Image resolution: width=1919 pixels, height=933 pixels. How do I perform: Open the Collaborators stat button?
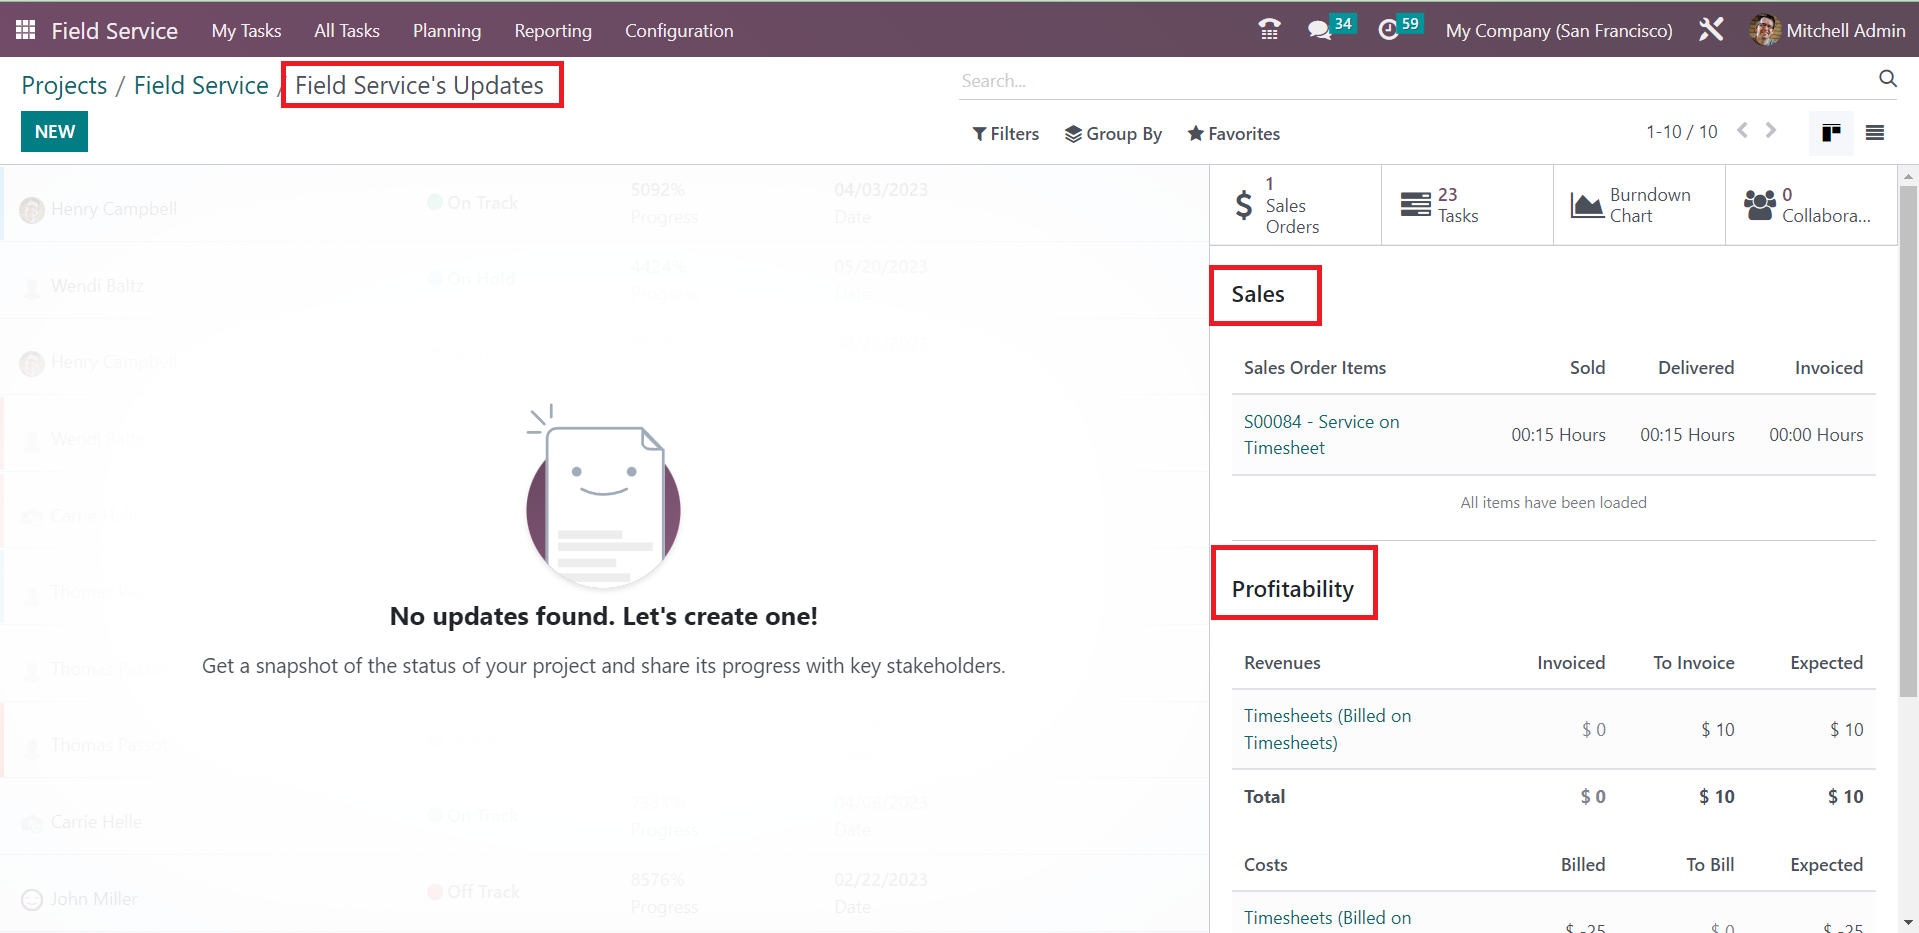pyautogui.click(x=1810, y=205)
